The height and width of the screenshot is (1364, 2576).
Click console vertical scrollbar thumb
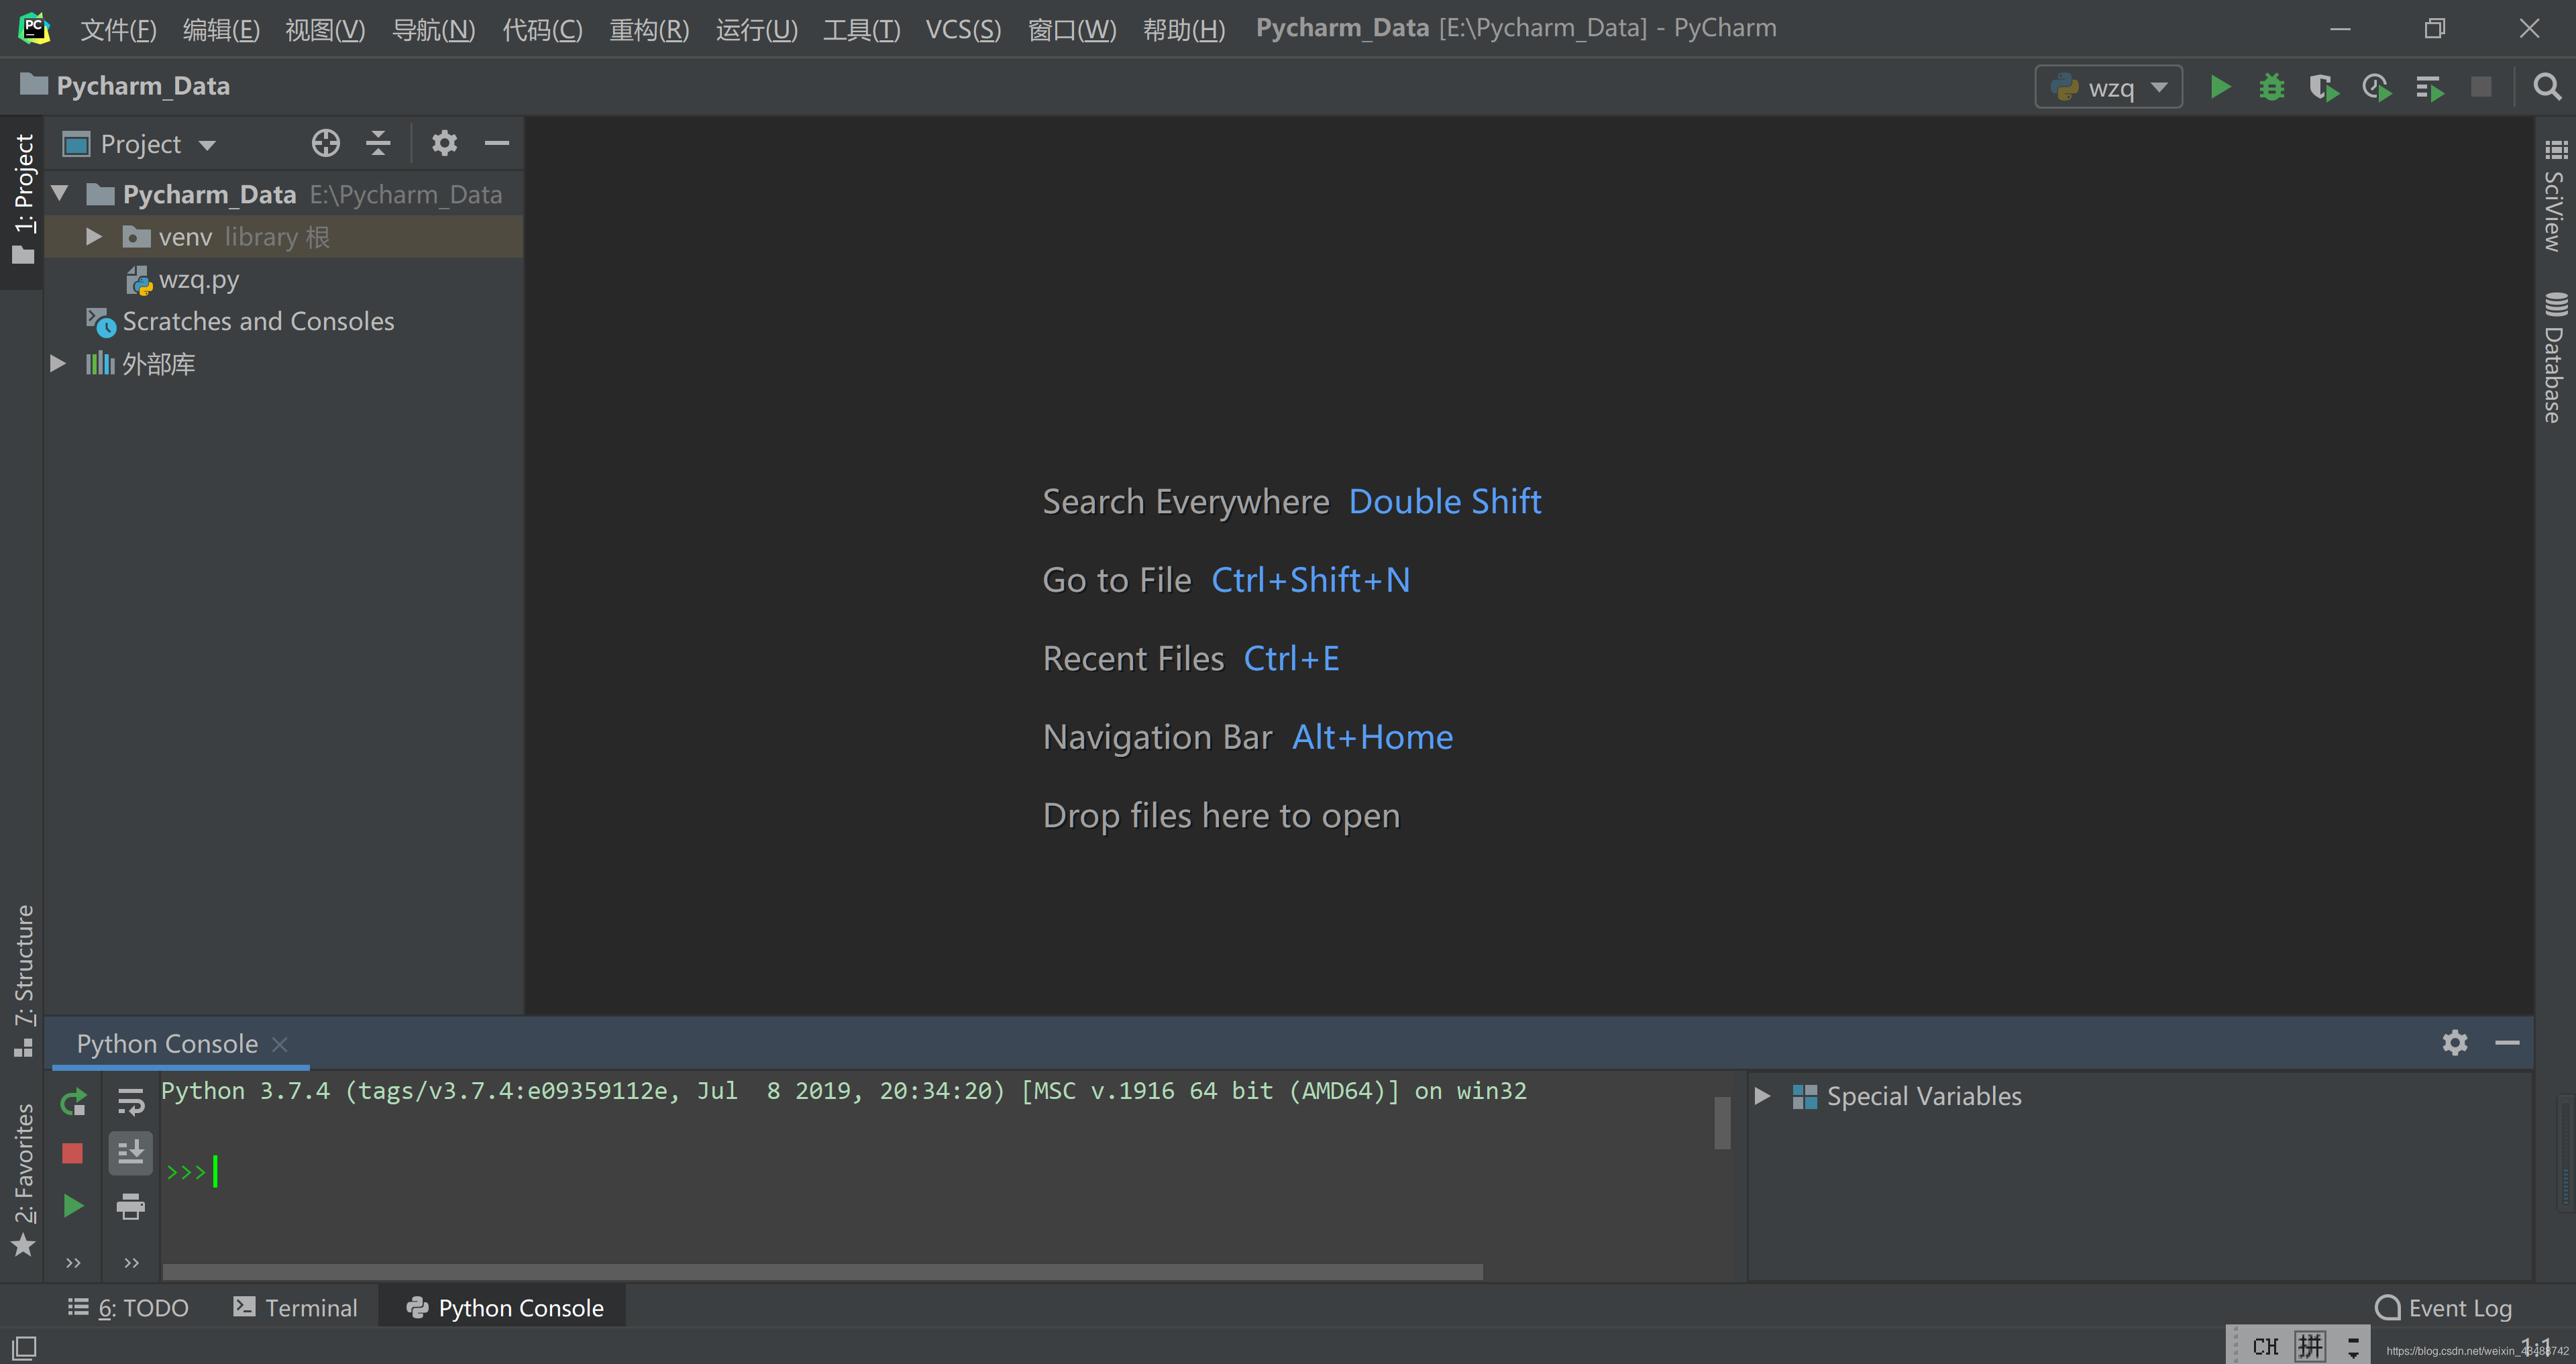point(1722,1122)
